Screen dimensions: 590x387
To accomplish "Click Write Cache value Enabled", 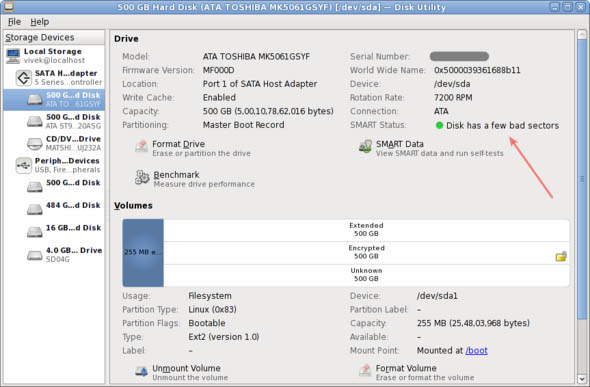I will 219,98.
